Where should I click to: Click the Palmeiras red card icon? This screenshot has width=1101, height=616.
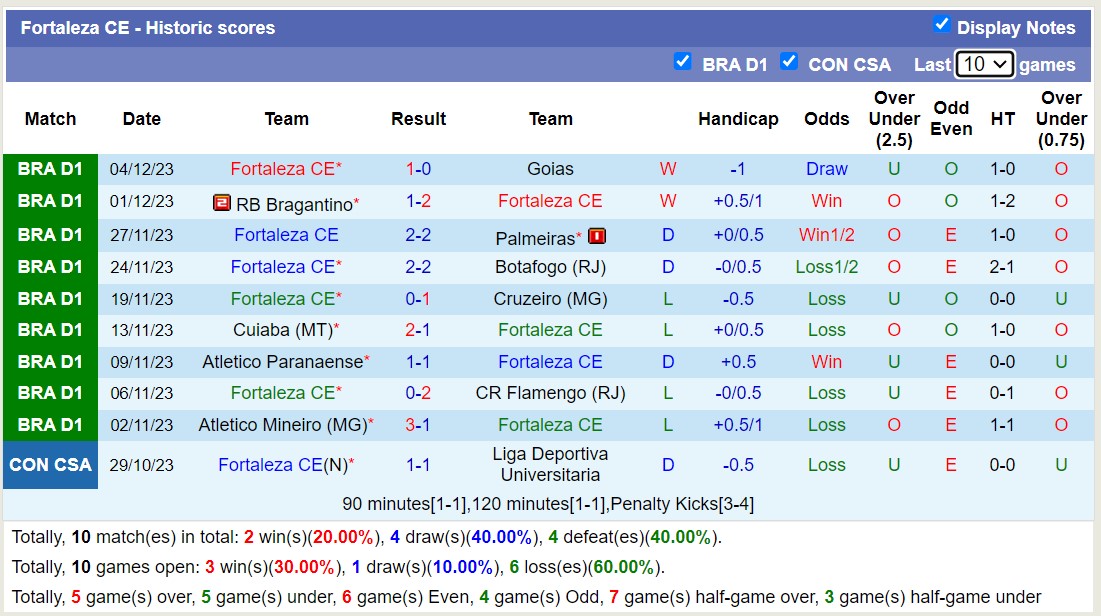click(598, 236)
